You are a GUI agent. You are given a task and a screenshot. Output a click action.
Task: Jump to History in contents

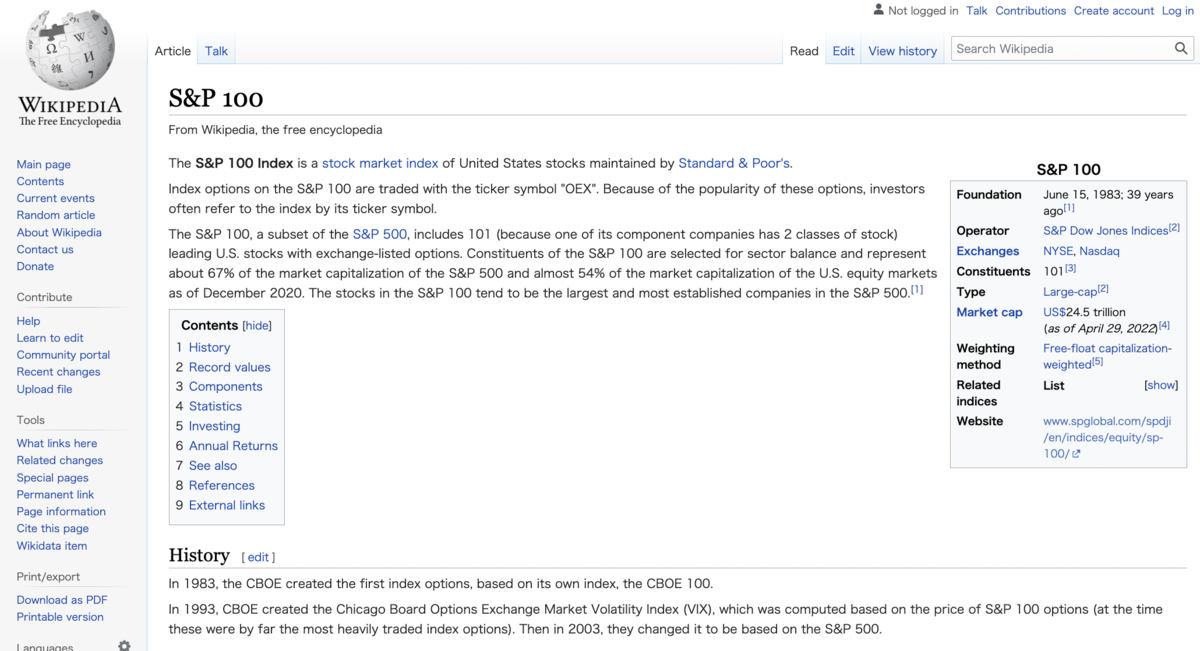point(209,347)
